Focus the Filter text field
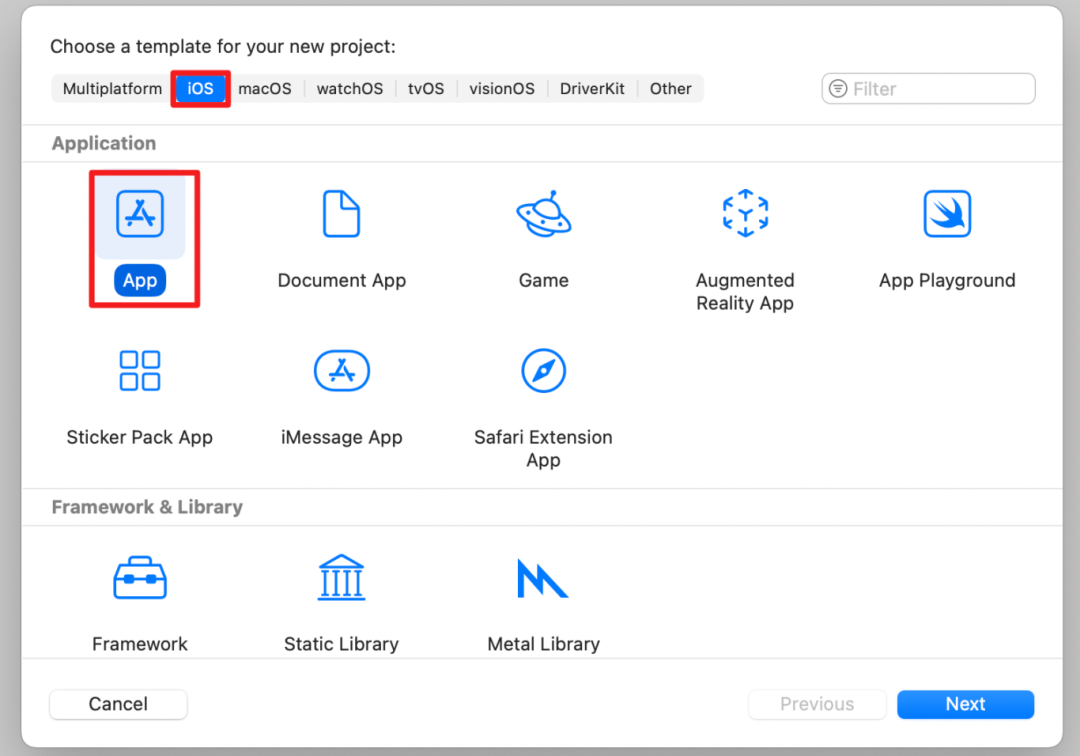The image size is (1080, 756). [x=928, y=89]
